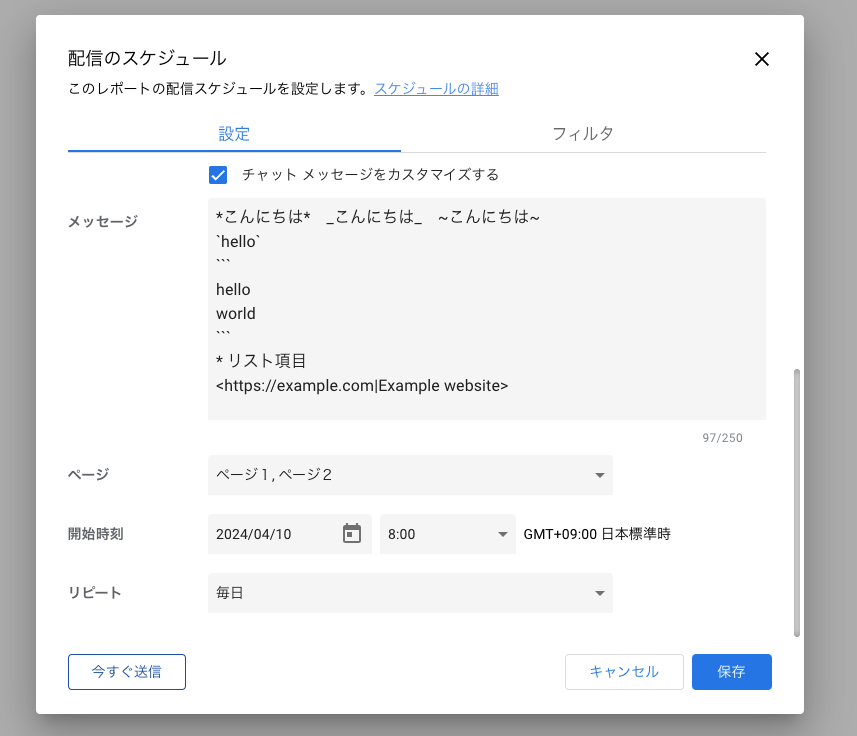
Task: Click the 2024/04/10 start date field
Action: (272, 534)
